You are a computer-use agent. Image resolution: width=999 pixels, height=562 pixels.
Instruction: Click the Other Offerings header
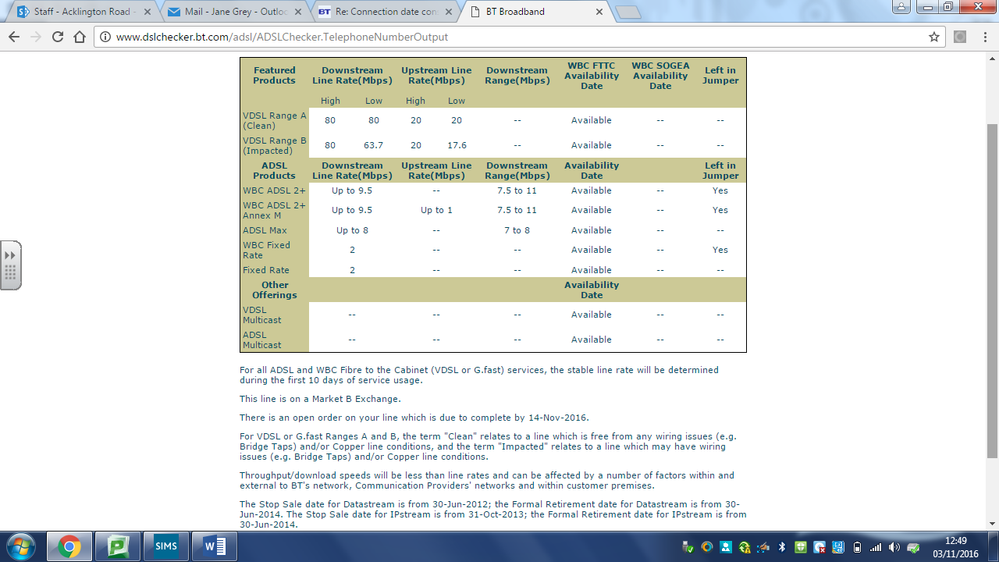point(274,290)
